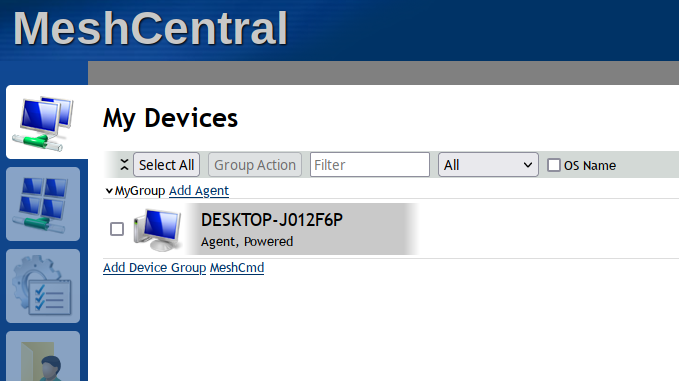Open the My Devices sidebar icon
This screenshot has height=381, width=679.
pyautogui.click(x=43, y=123)
